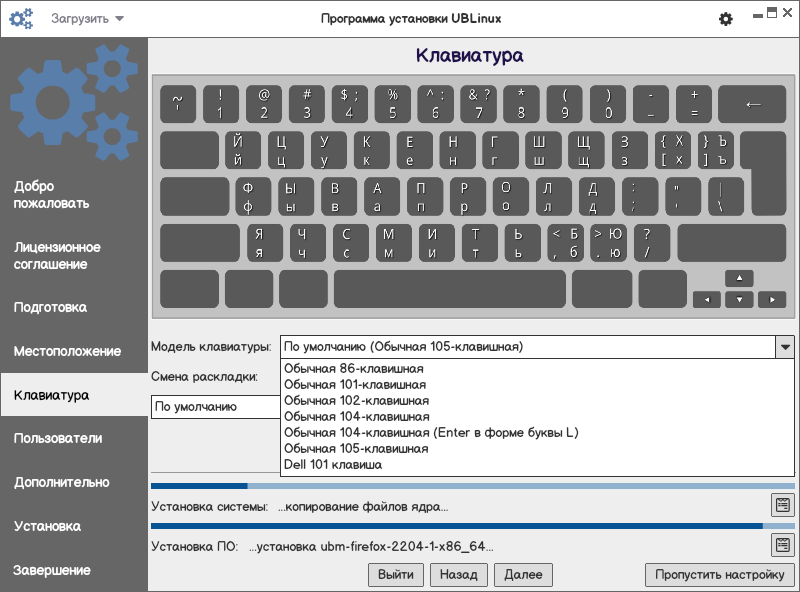The width and height of the screenshot is (800, 592).
Task: Click the Я key on the keyboard preview
Action: pyautogui.click(x=264, y=243)
